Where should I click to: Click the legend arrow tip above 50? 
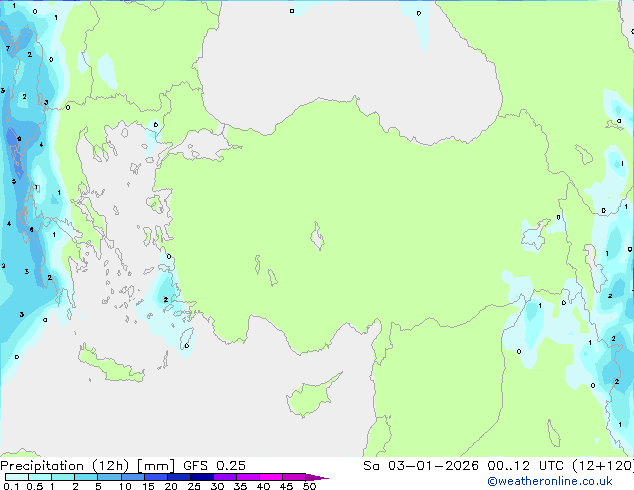click(317, 477)
